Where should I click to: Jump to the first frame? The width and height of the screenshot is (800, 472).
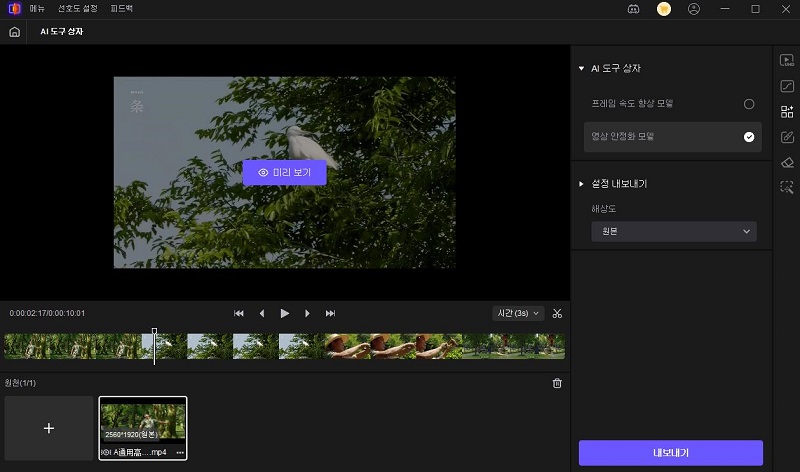(239, 313)
